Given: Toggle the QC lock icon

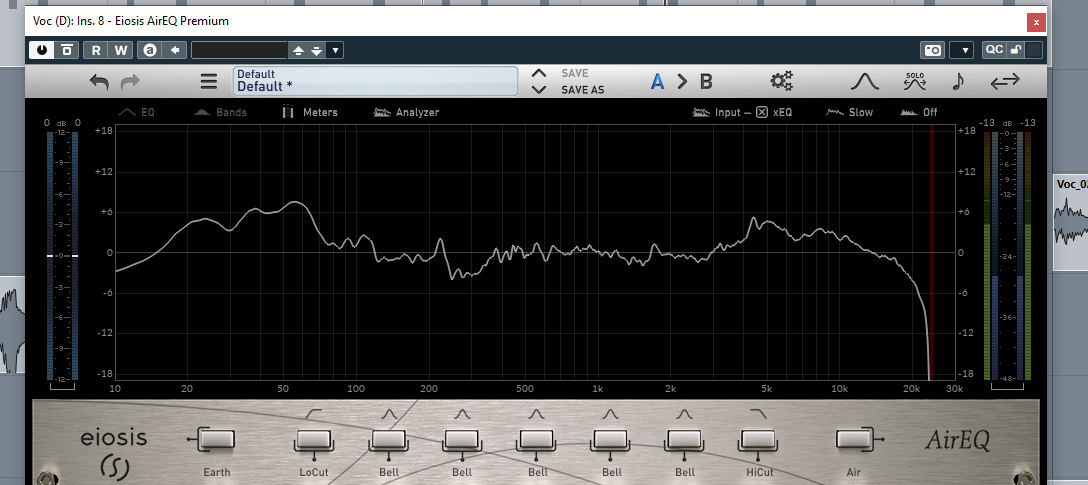Looking at the screenshot, I should (1015, 50).
